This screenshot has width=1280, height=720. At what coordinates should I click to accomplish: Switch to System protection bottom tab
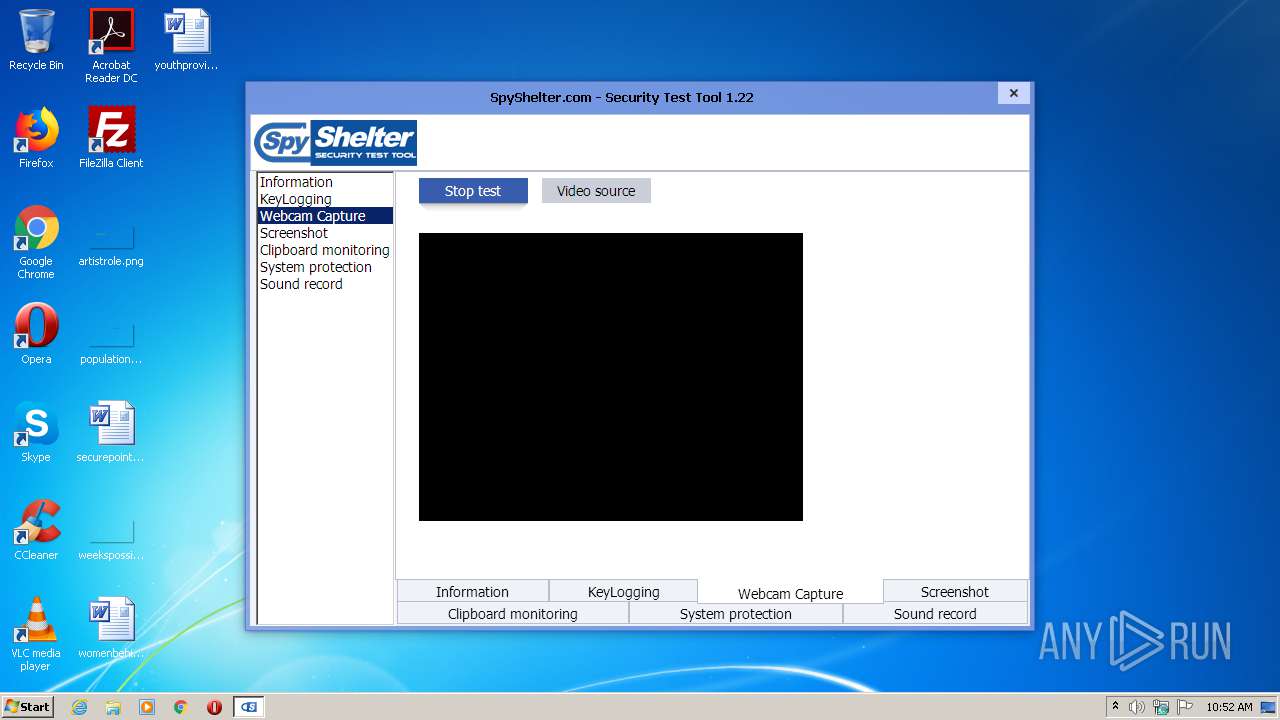(x=736, y=613)
